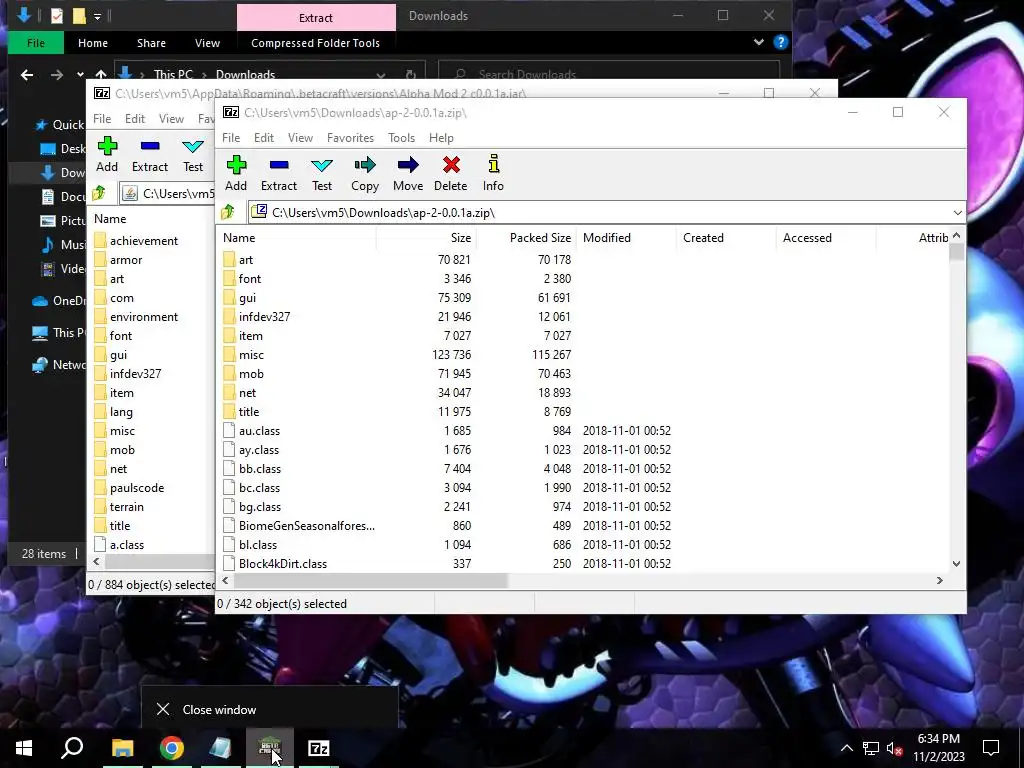The image size is (1024, 768).
Task: Select a.class in the jar window
Action: [x=127, y=545]
